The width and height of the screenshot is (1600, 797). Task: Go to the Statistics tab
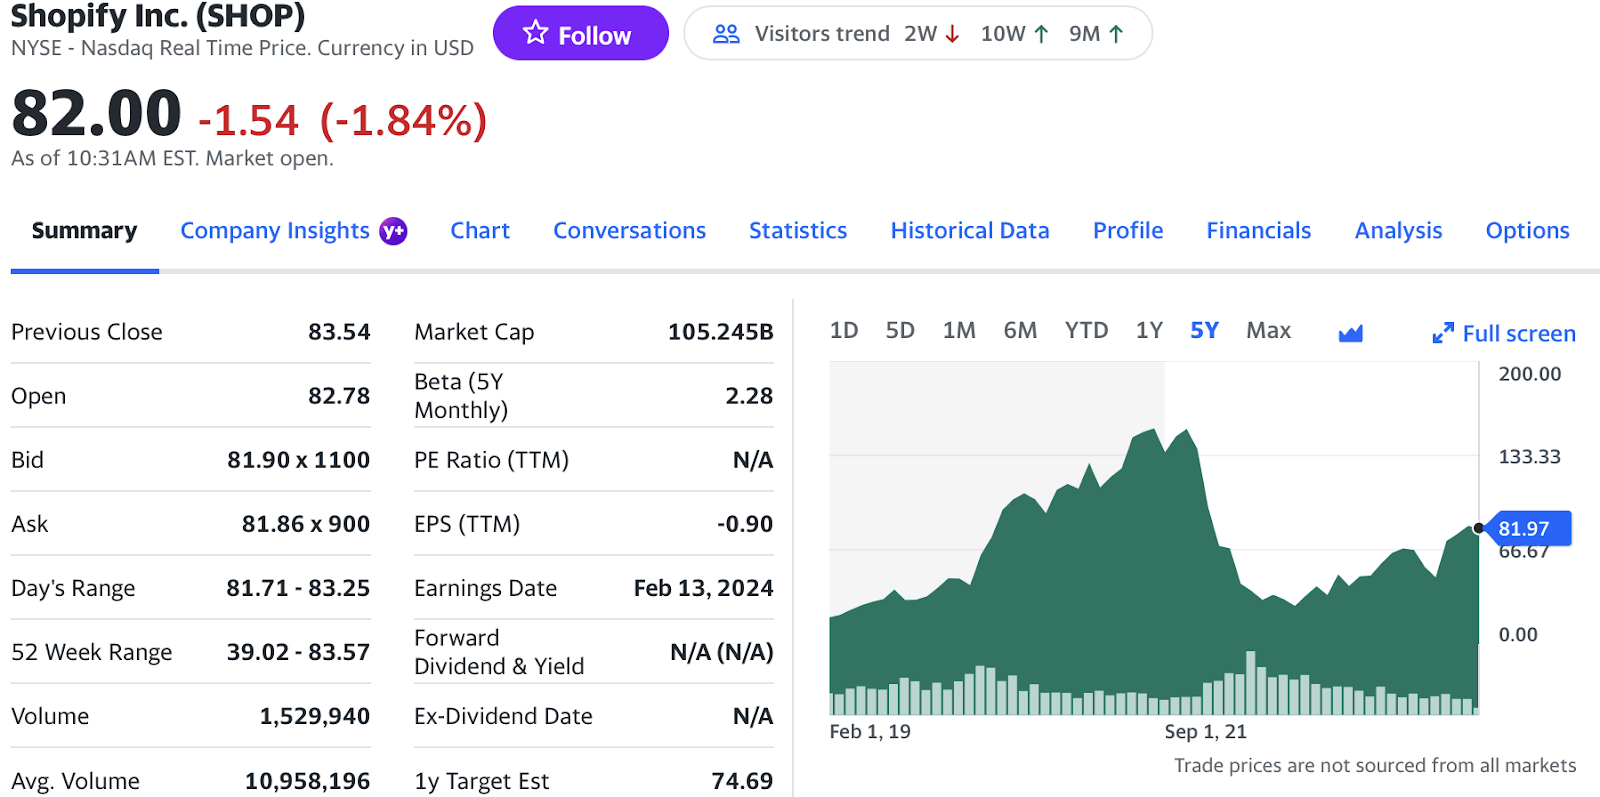point(798,231)
